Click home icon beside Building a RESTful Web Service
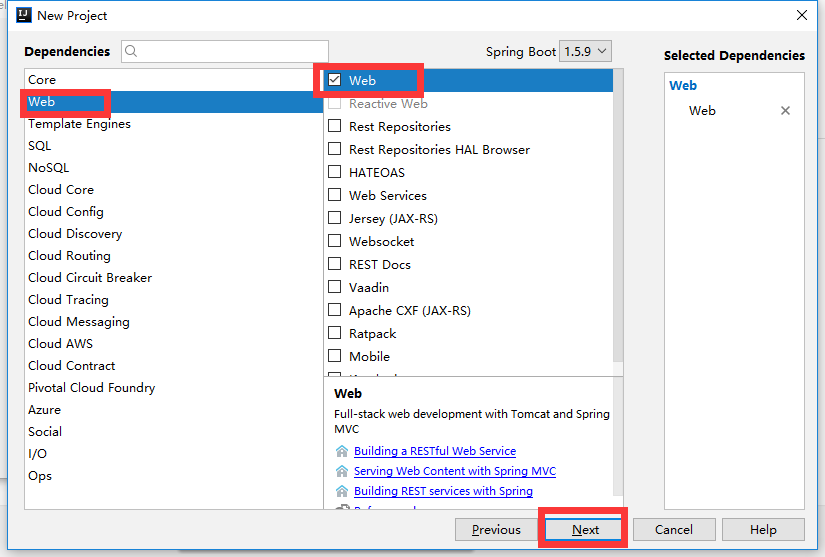This screenshot has width=825, height=557. point(342,451)
